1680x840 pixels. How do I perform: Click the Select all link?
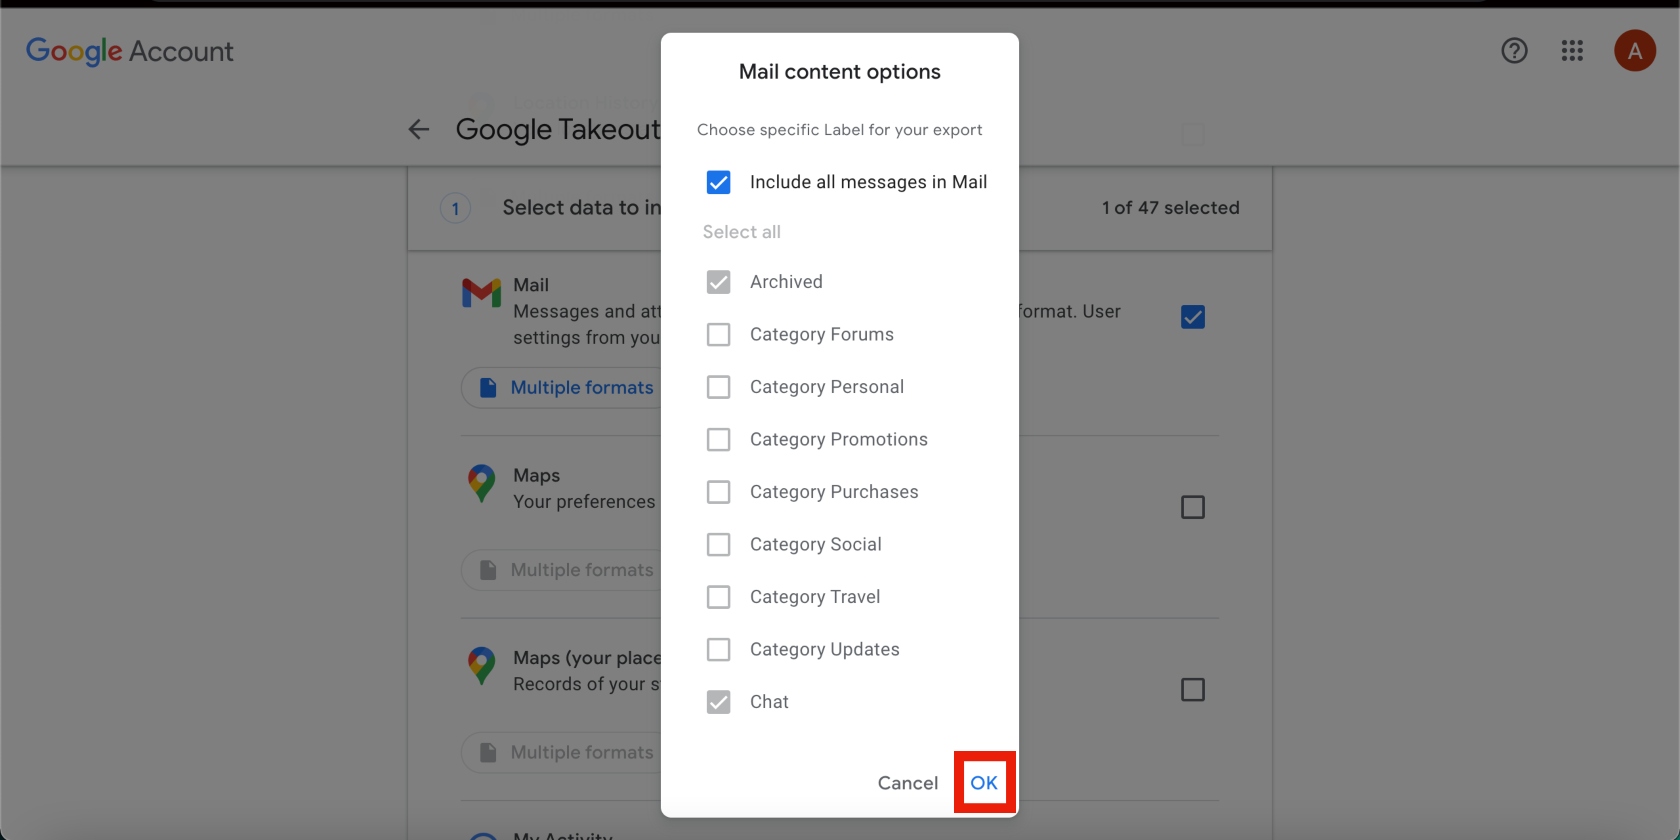(742, 232)
